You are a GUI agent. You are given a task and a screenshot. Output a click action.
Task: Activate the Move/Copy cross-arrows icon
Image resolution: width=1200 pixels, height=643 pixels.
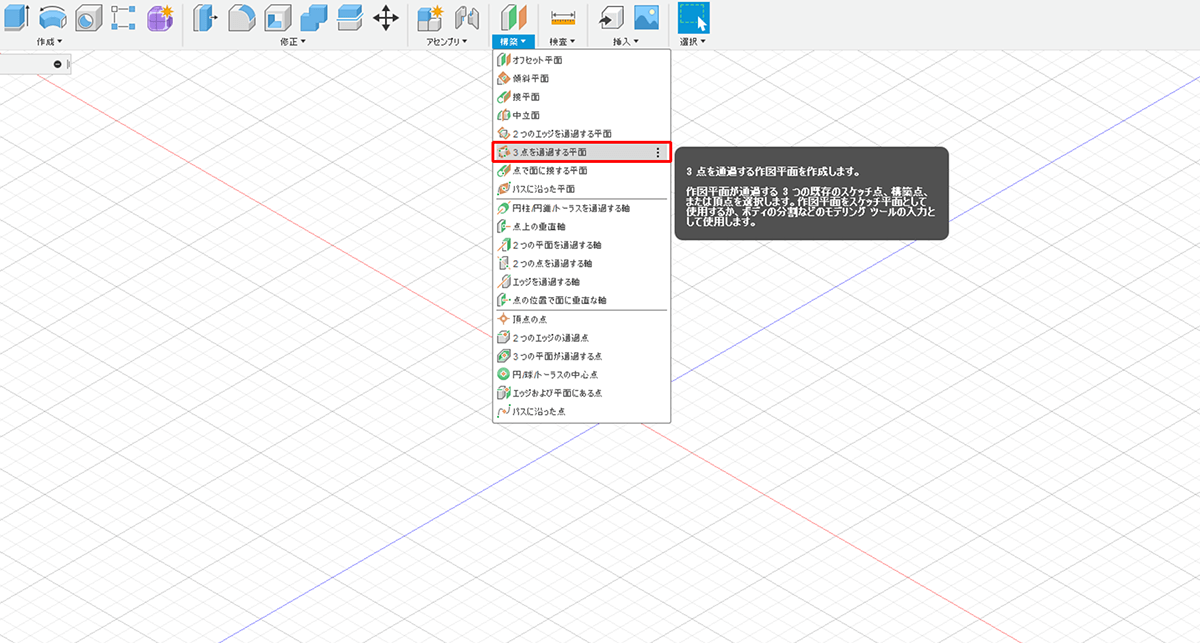[x=386, y=17]
